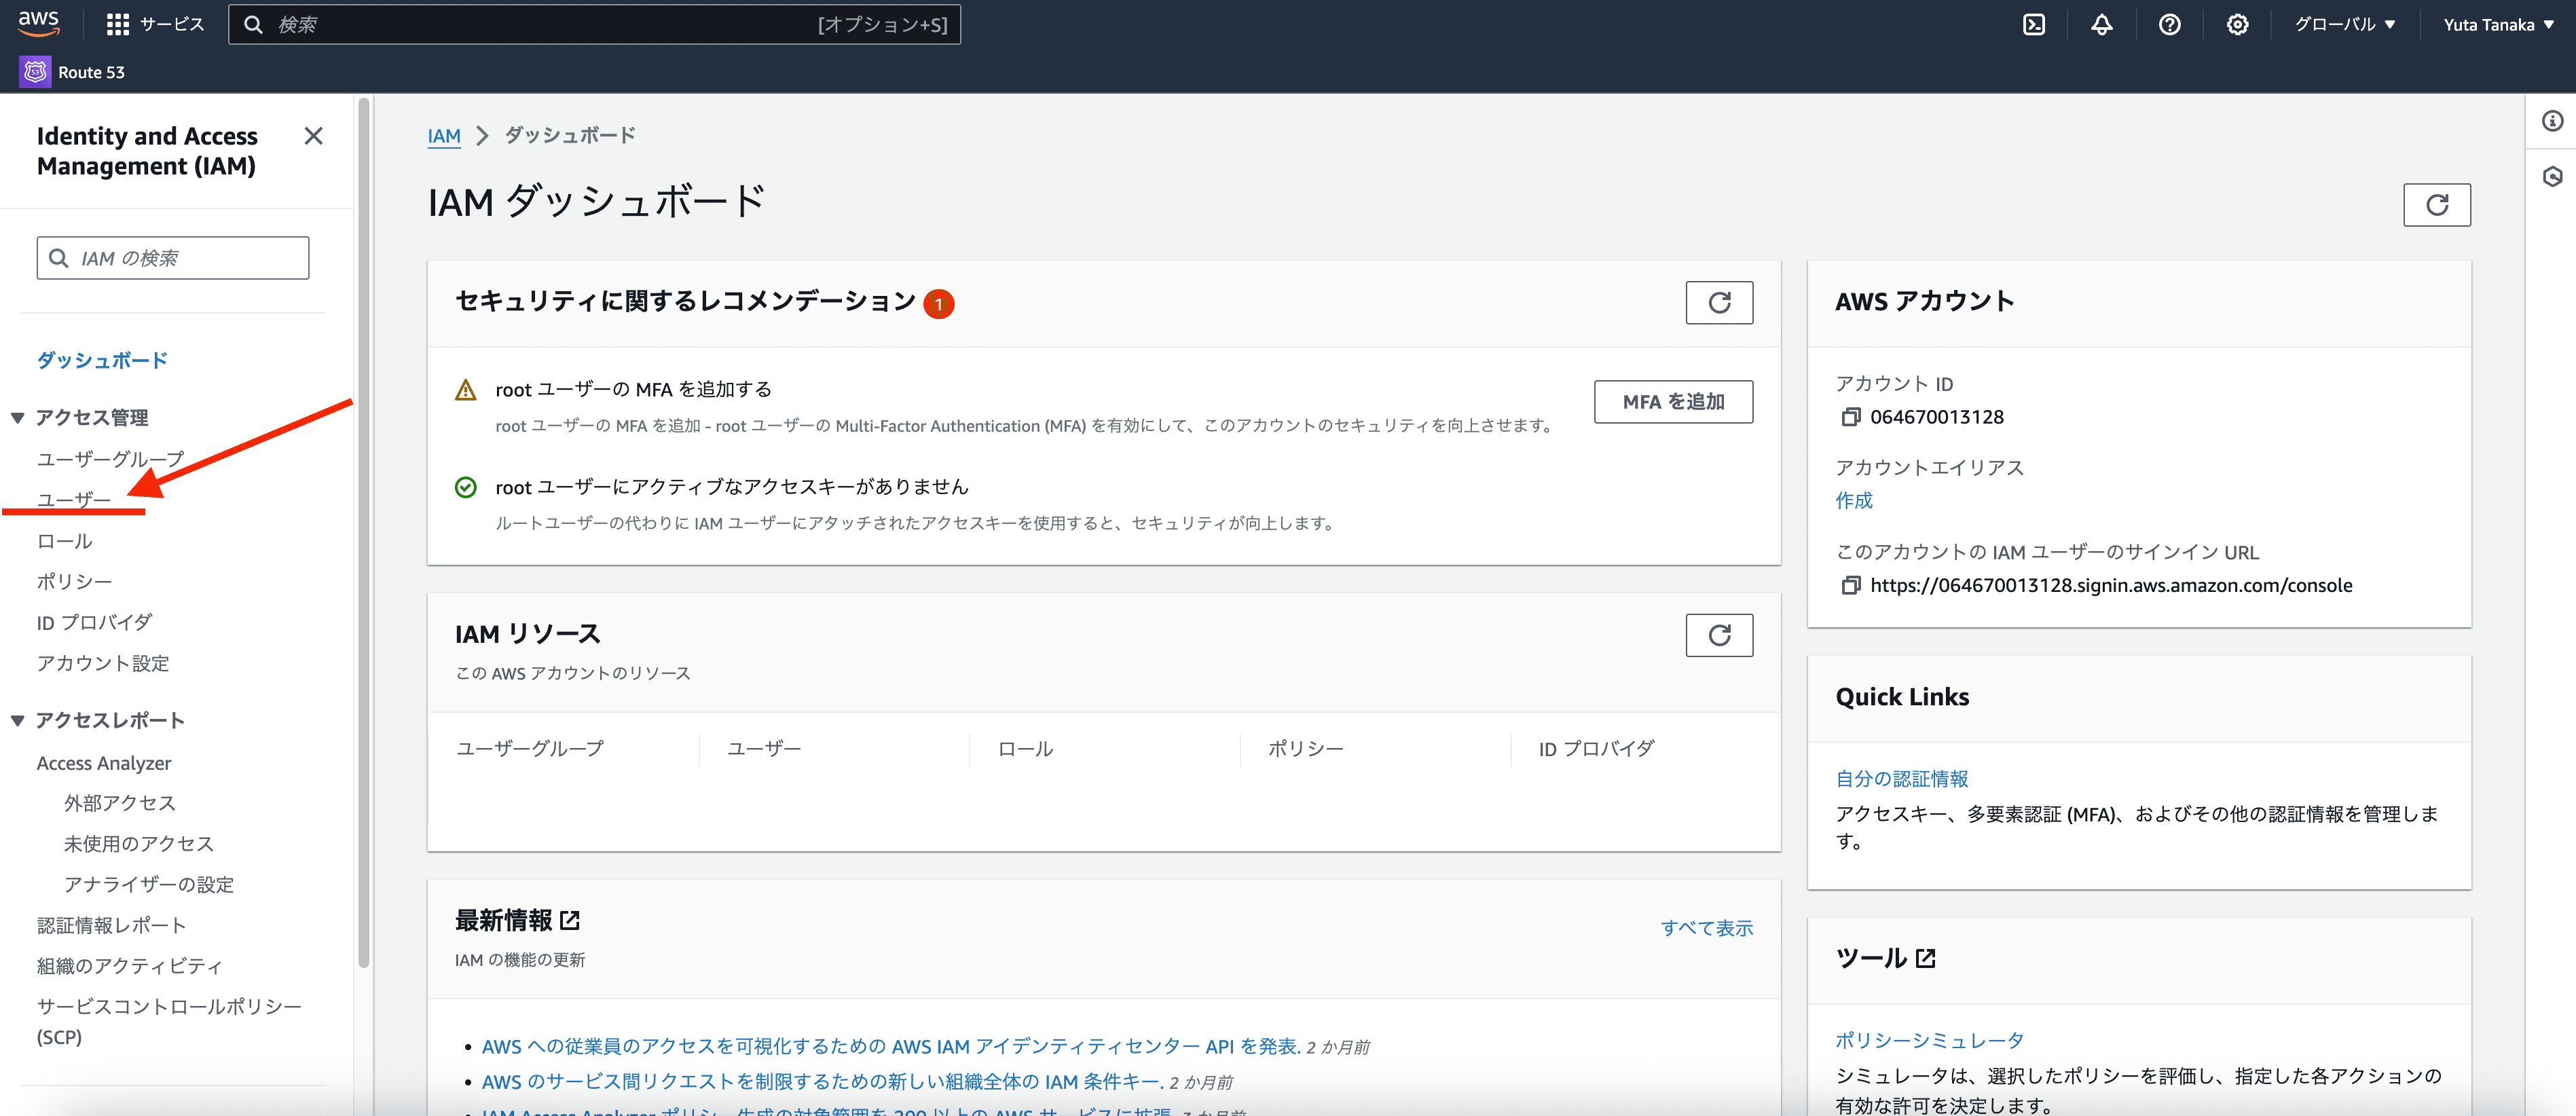Open the Yuta Tanaka account menu
2576x1116 pixels.
tap(2498, 24)
